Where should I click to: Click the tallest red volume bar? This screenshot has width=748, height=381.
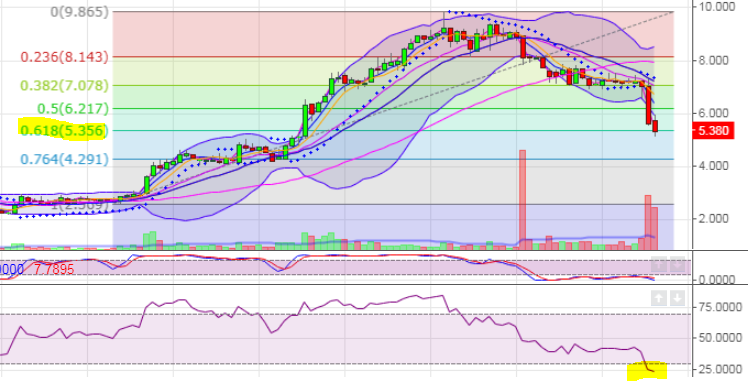(x=522, y=200)
